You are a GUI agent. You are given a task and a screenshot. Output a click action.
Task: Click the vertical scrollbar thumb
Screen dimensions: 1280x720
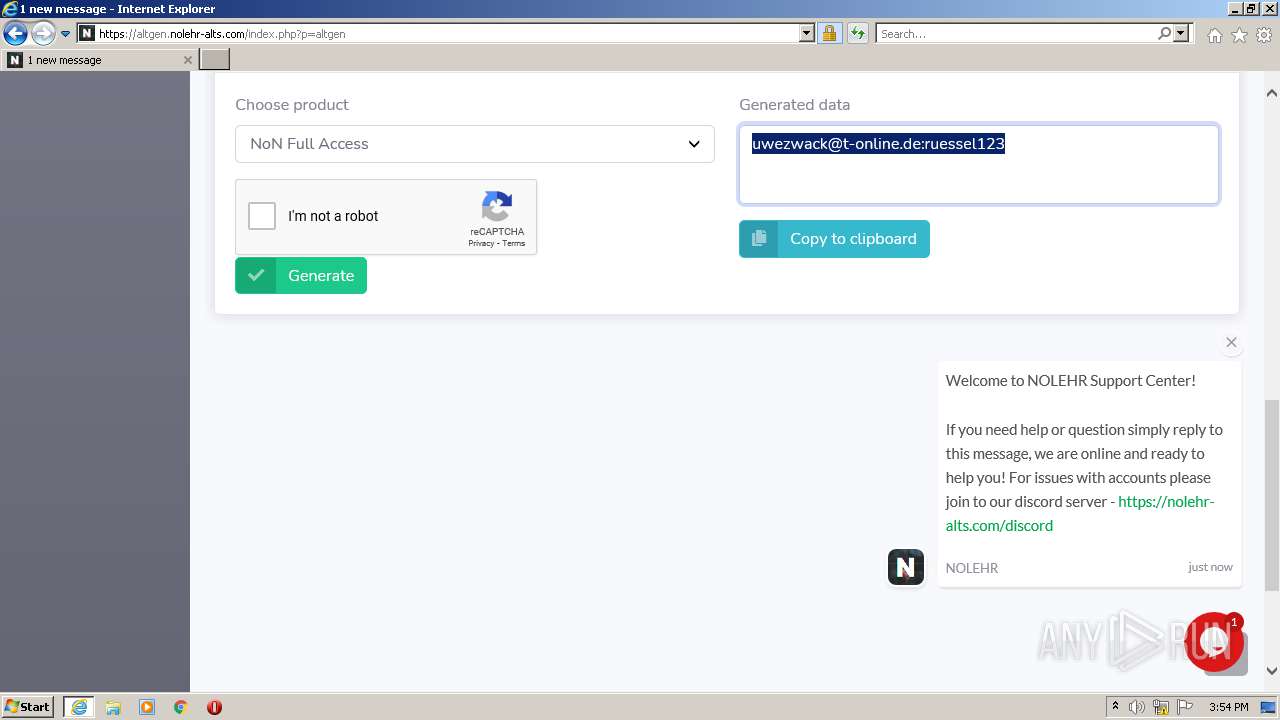[x=1272, y=495]
